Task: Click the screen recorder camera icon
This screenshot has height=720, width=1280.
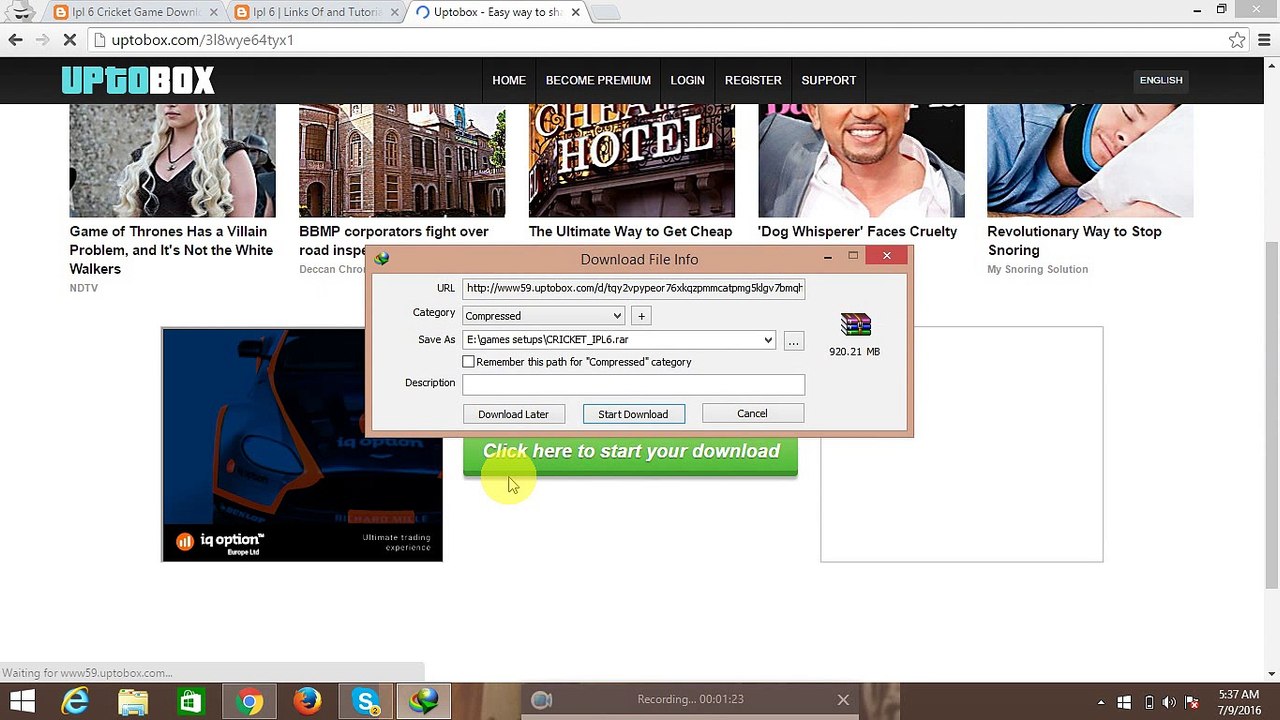Action: [x=541, y=700]
